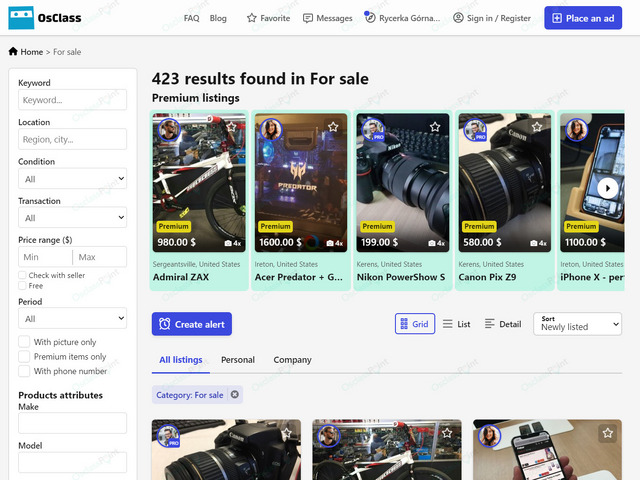Click seller avatar on Admiral ZAX card
The height and width of the screenshot is (480, 640).
pos(169,130)
